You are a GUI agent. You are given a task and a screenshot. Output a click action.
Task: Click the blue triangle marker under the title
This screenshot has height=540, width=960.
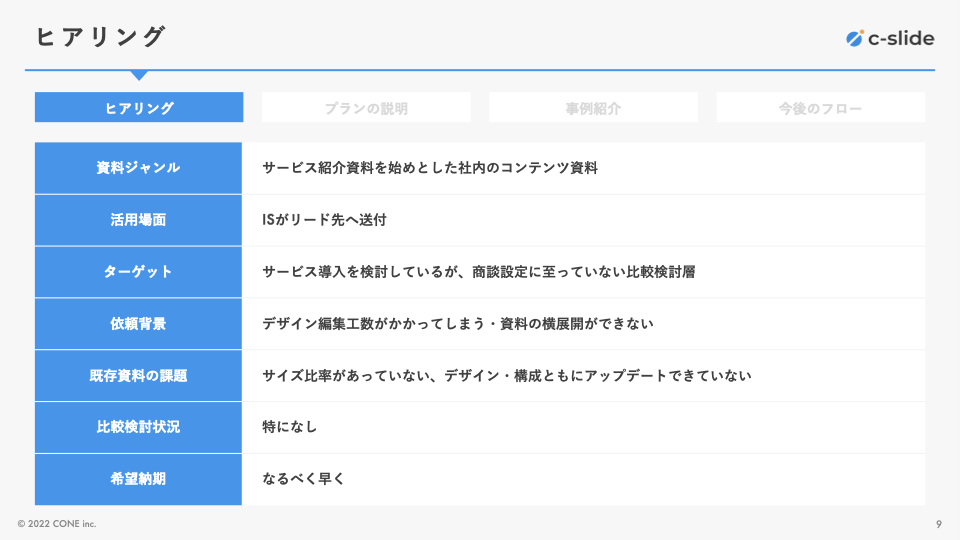[x=139, y=75]
